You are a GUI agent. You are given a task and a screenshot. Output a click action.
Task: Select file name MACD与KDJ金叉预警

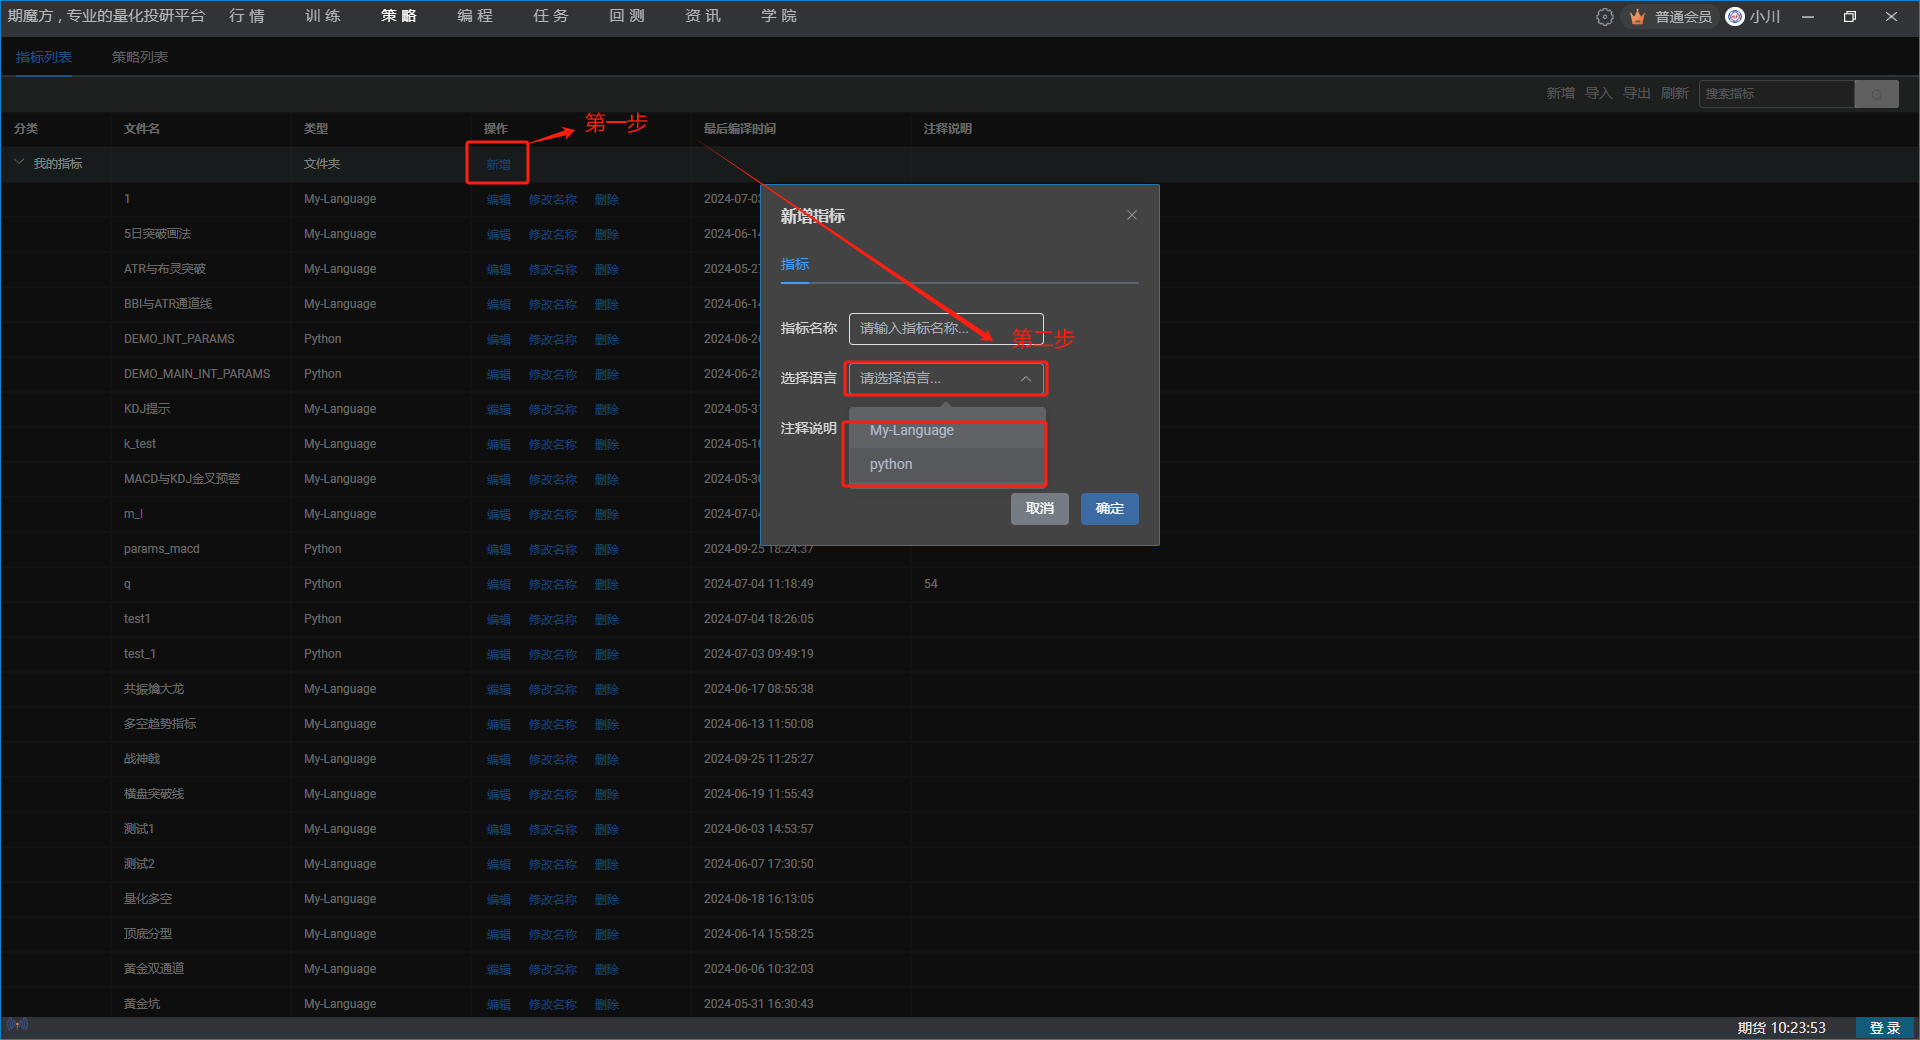click(182, 479)
